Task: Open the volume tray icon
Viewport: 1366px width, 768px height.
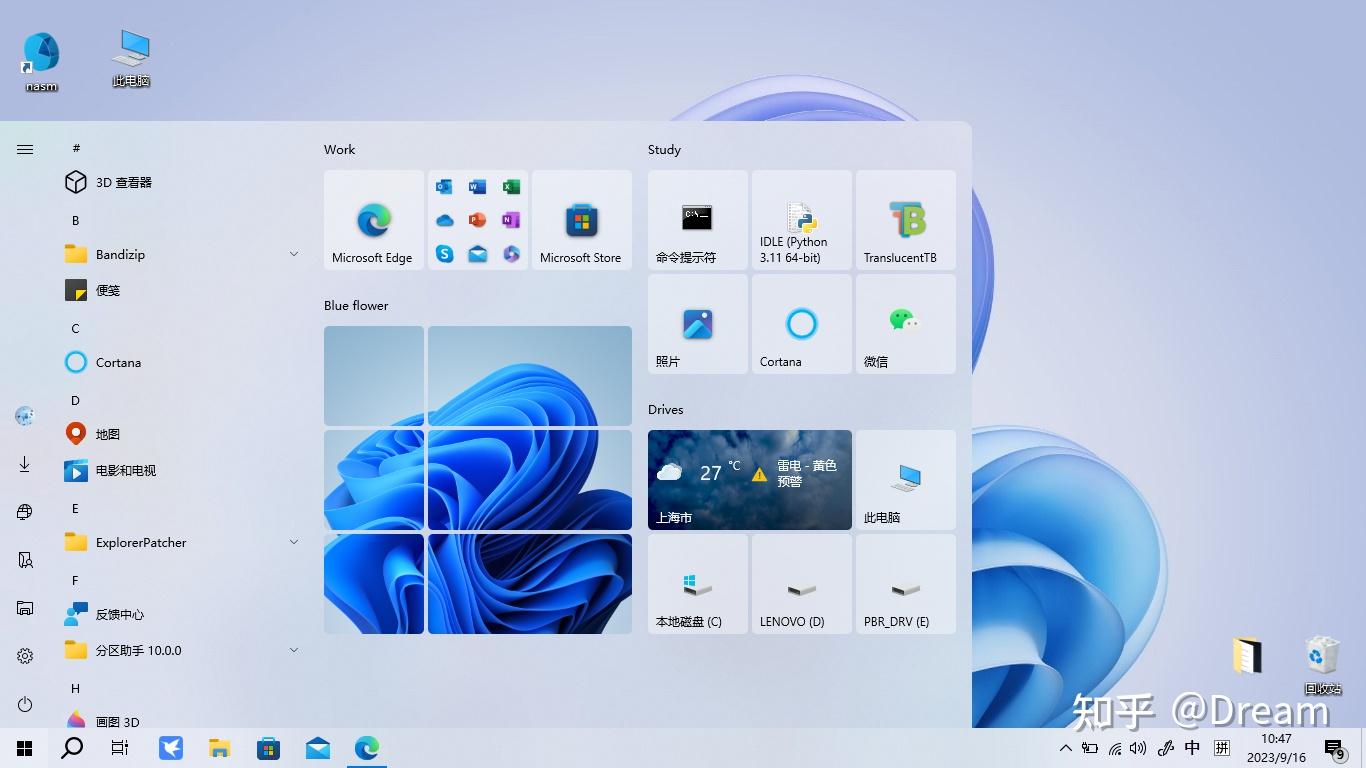Action: tap(1138, 748)
